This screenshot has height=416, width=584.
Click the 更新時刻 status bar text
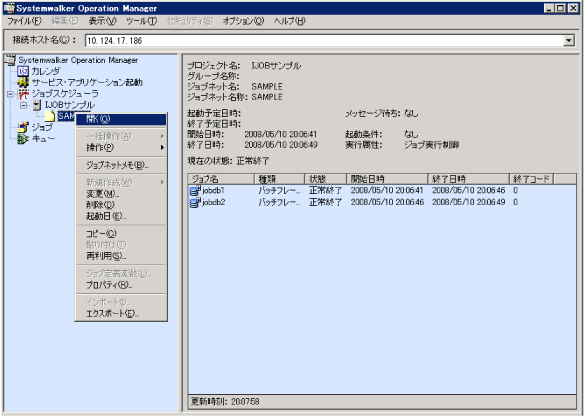click(225, 401)
